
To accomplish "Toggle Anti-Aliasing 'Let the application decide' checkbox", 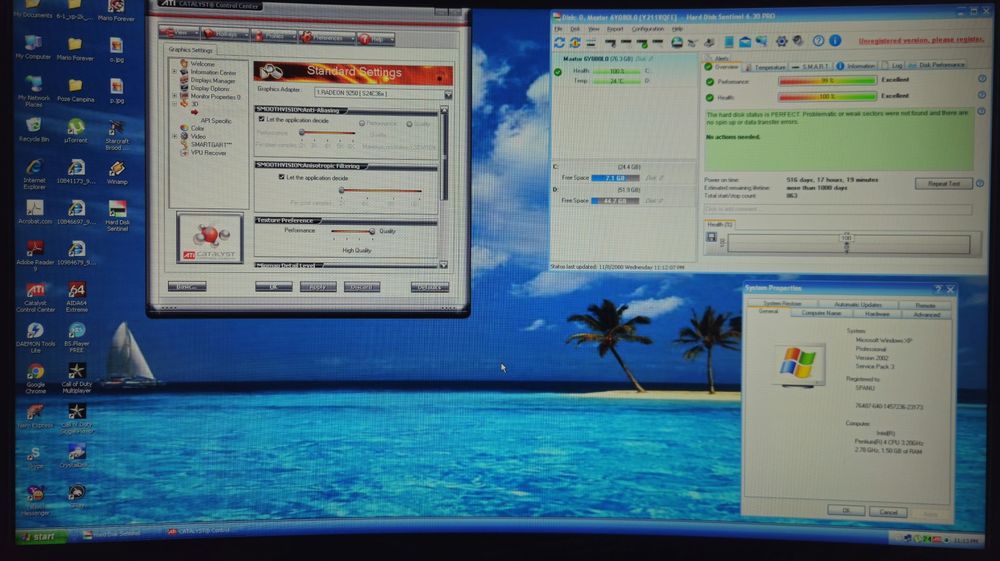I will coord(261,119).
